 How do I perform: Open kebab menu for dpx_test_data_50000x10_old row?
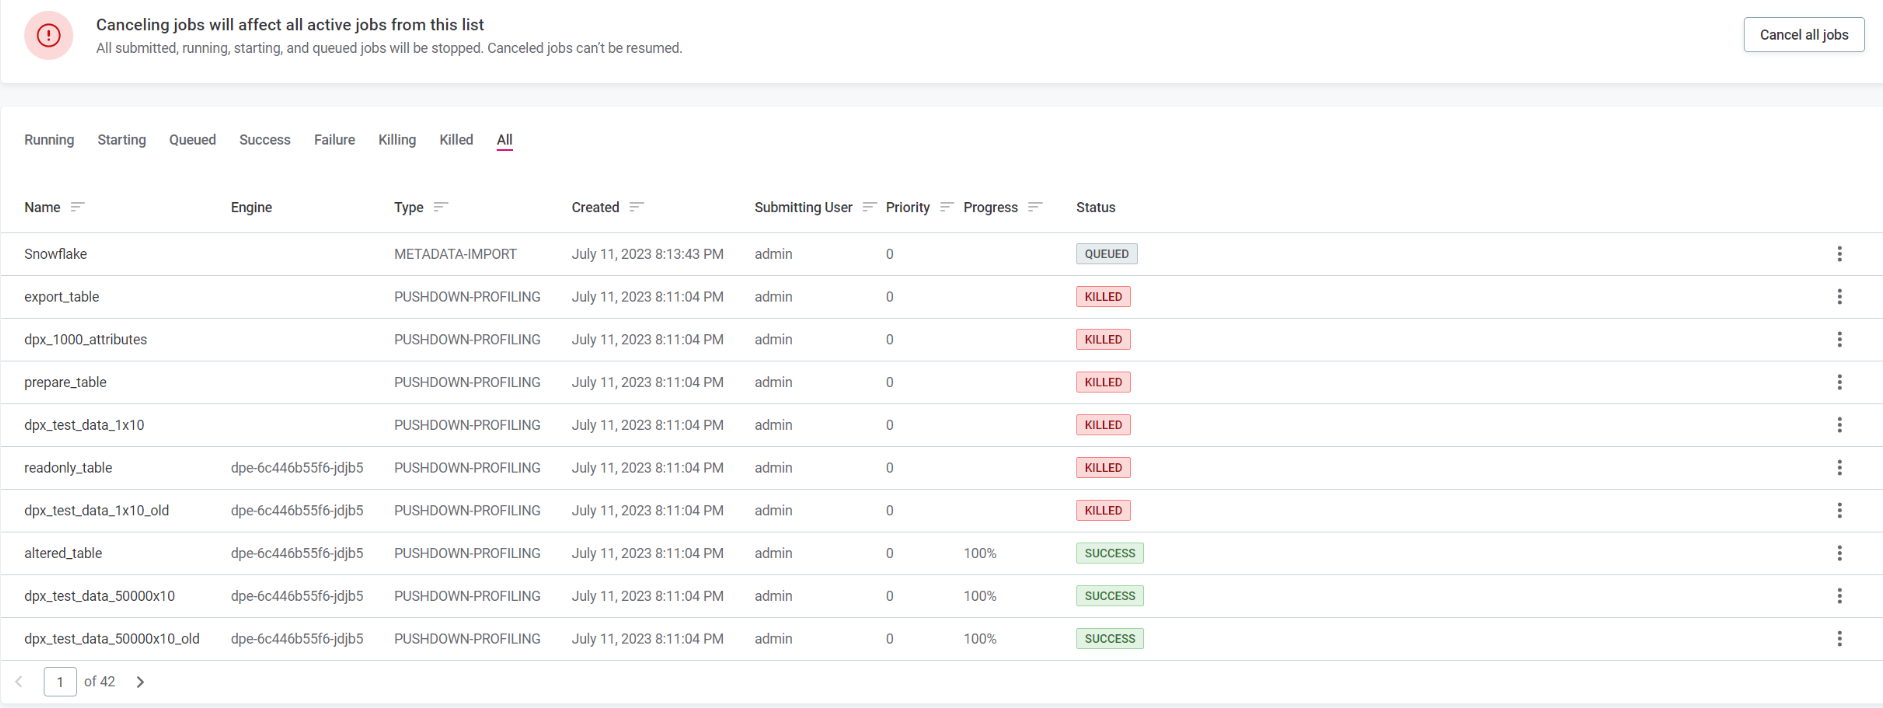1838,639
